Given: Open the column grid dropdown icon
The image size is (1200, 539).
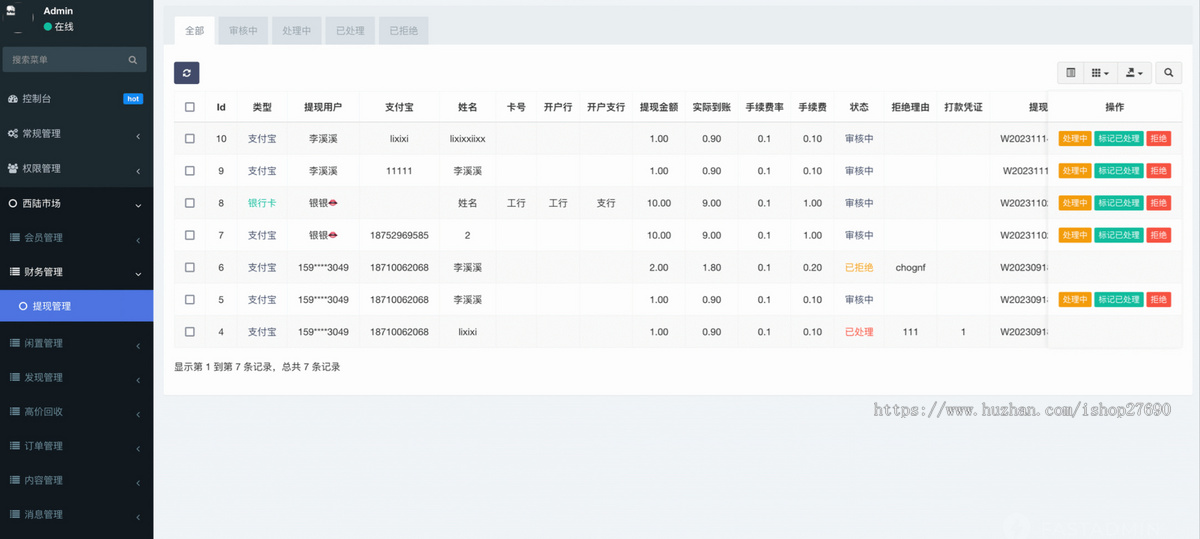Looking at the screenshot, I should click(x=1100, y=73).
